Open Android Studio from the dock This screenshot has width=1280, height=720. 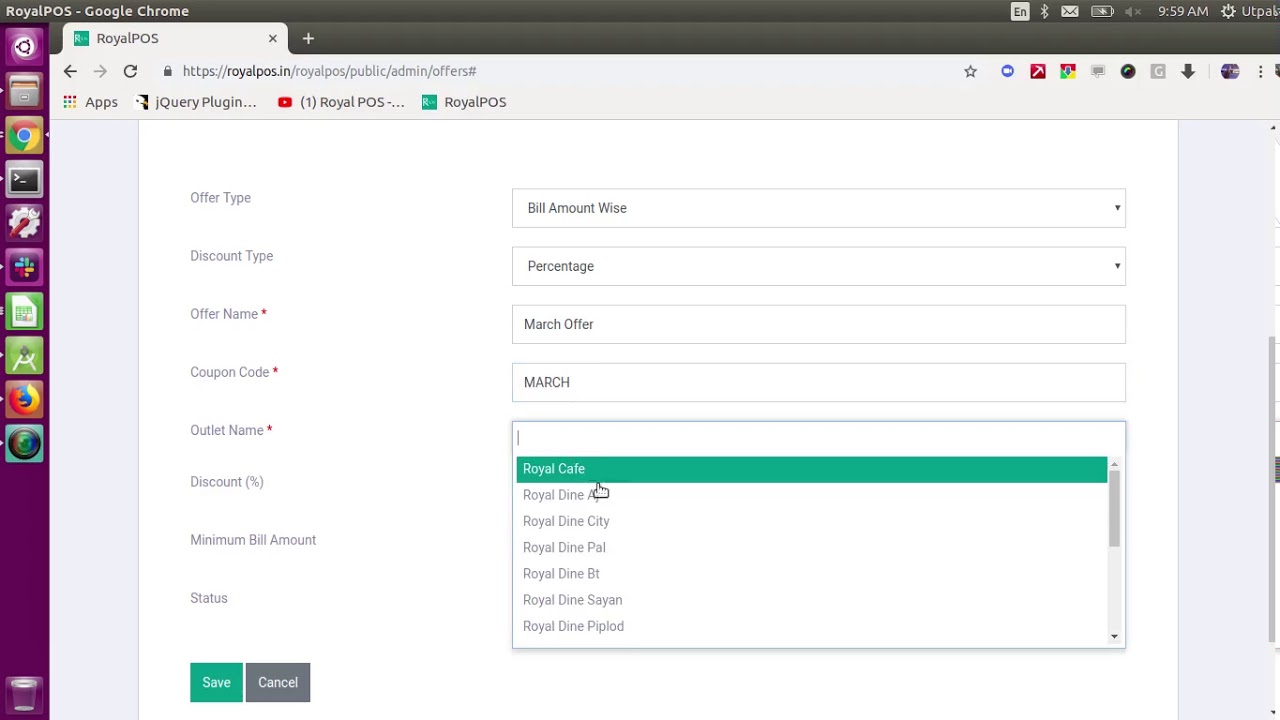click(x=24, y=355)
